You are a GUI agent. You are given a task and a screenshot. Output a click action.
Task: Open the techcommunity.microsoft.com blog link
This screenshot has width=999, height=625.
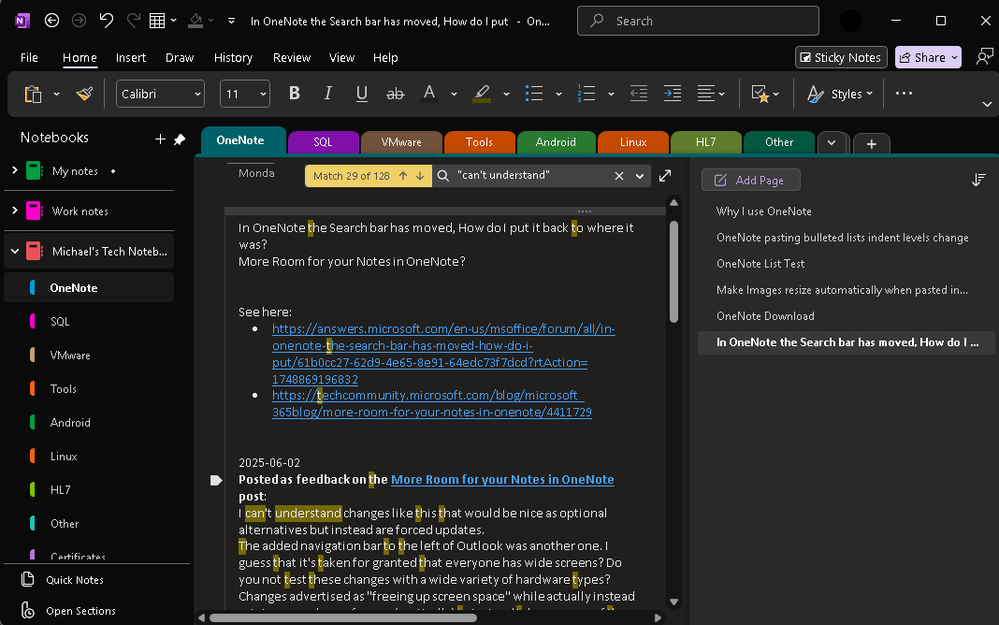click(x=431, y=403)
